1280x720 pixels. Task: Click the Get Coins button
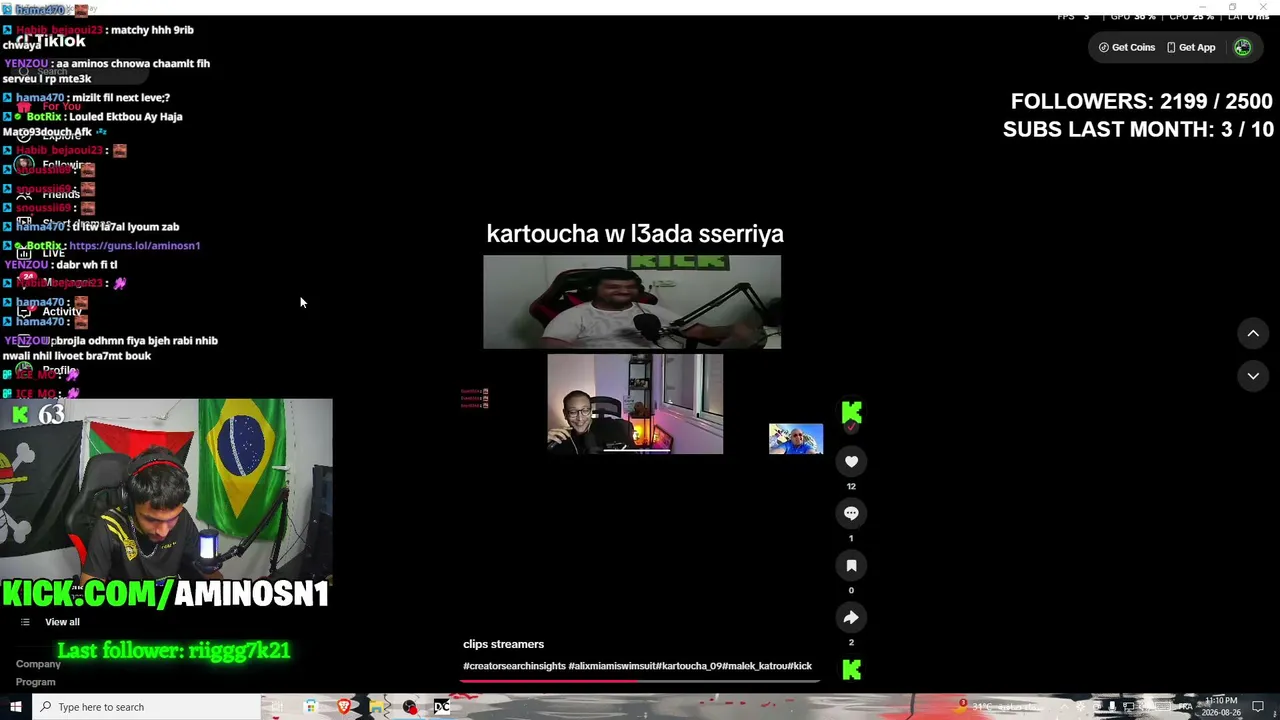[1127, 47]
